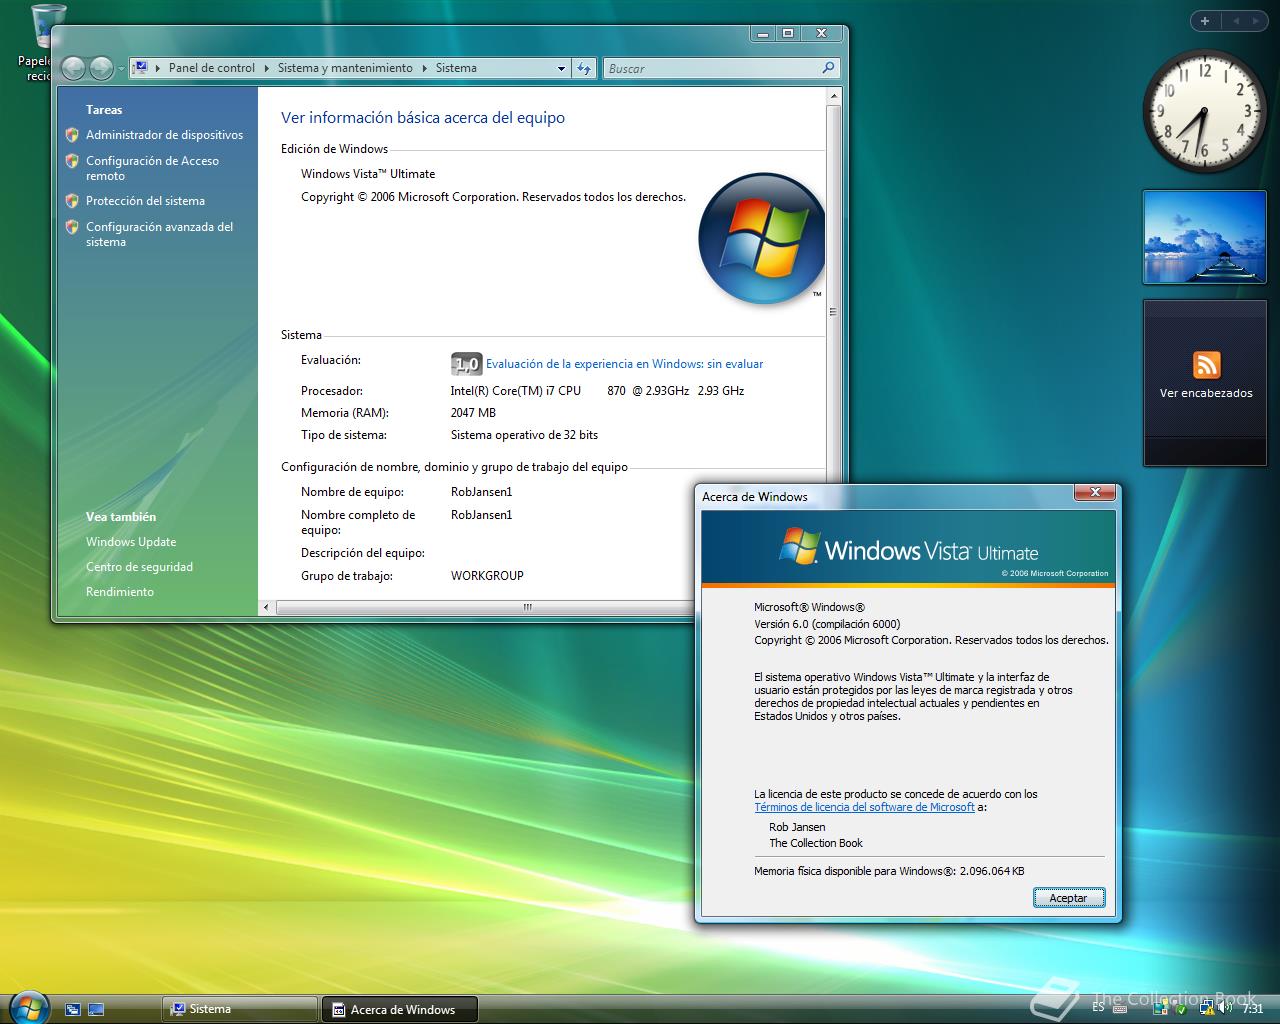Click the computer icon in the address bar
The width and height of the screenshot is (1280, 1024).
click(141, 68)
